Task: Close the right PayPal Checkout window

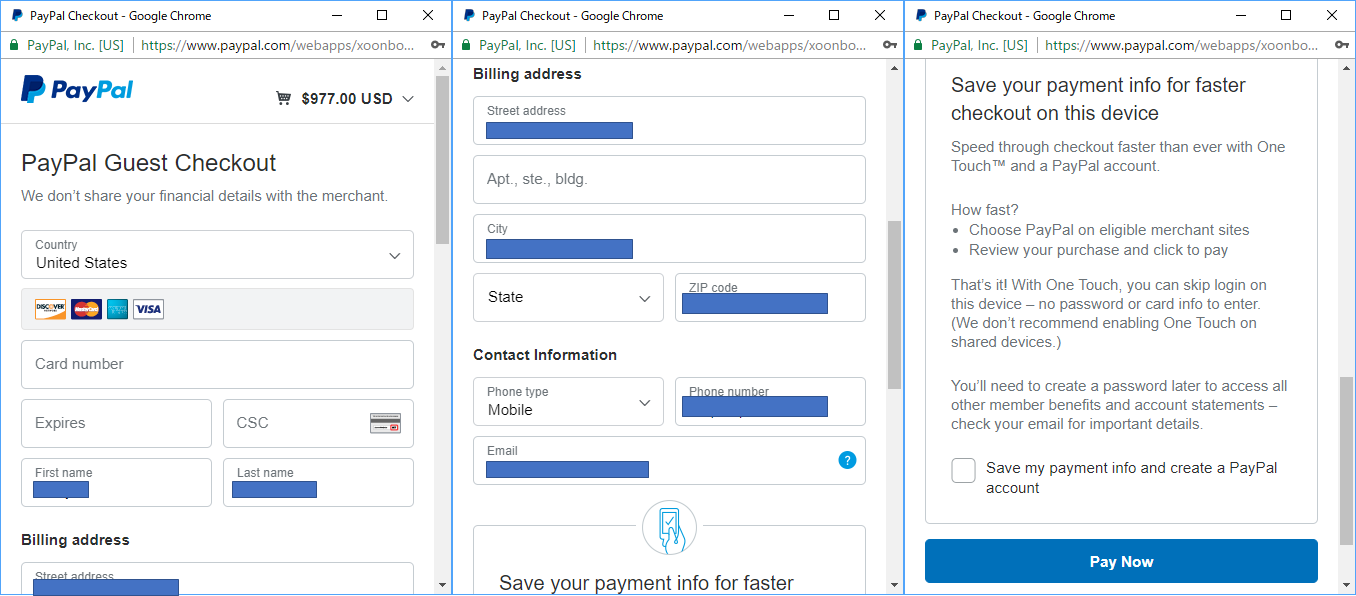Action: [1333, 15]
